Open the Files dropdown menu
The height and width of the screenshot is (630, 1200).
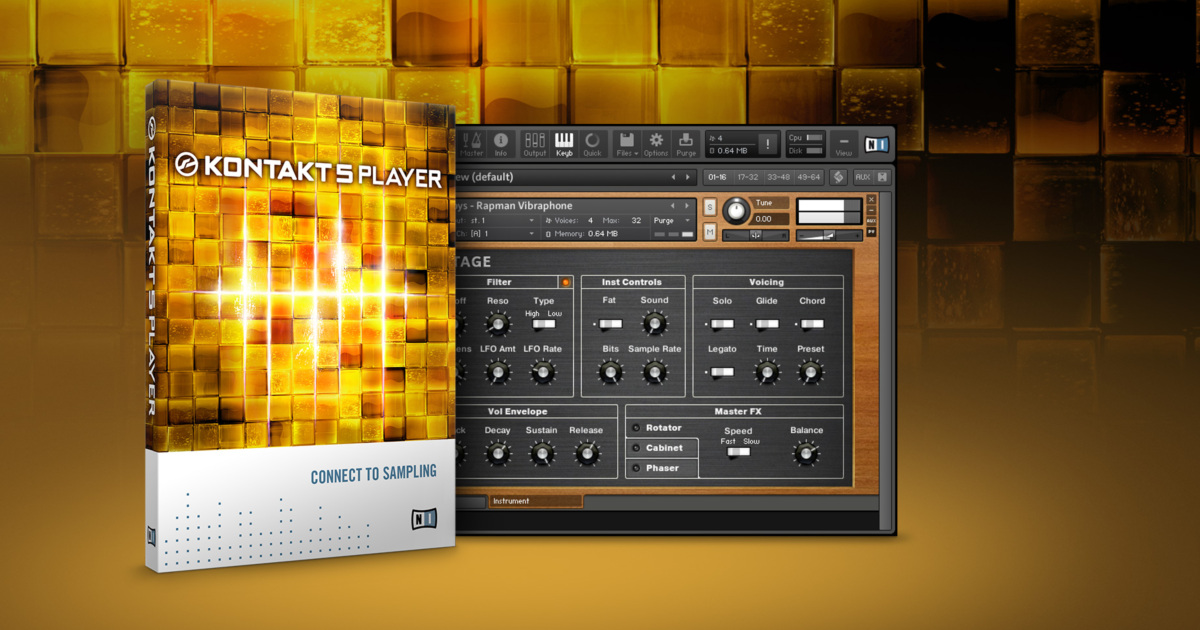coord(626,144)
